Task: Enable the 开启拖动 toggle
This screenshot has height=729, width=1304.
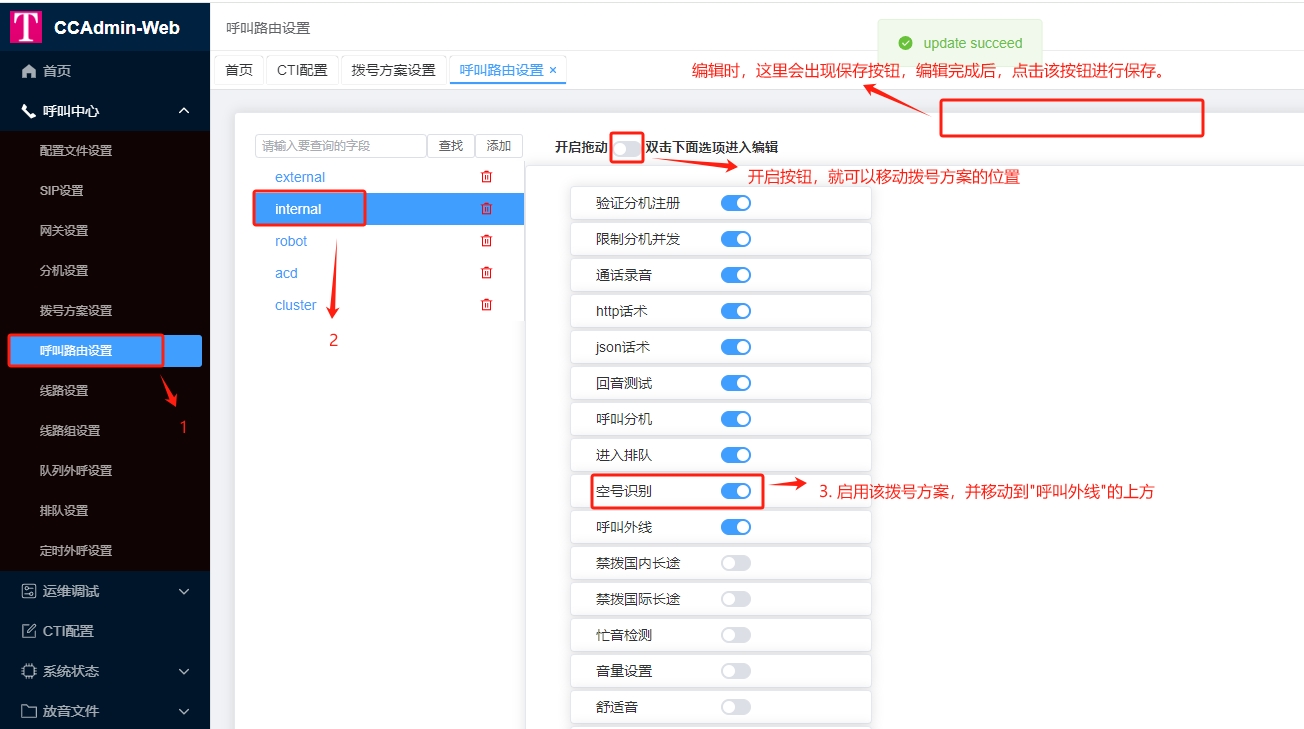Action: click(626, 146)
